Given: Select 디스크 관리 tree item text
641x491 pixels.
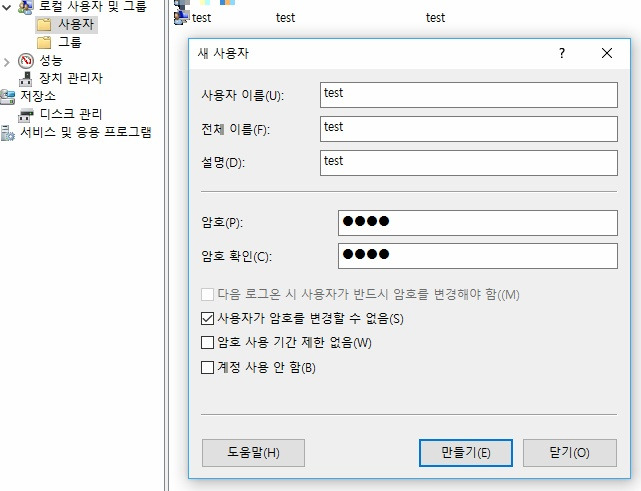Looking at the screenshot, I should pos(71,114).
